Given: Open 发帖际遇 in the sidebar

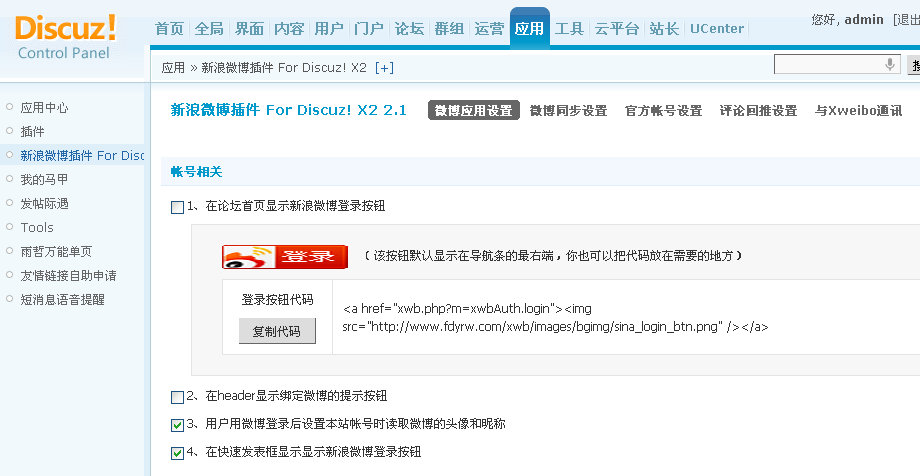Looking at the screenshot, I should click(x=45, y=204).
